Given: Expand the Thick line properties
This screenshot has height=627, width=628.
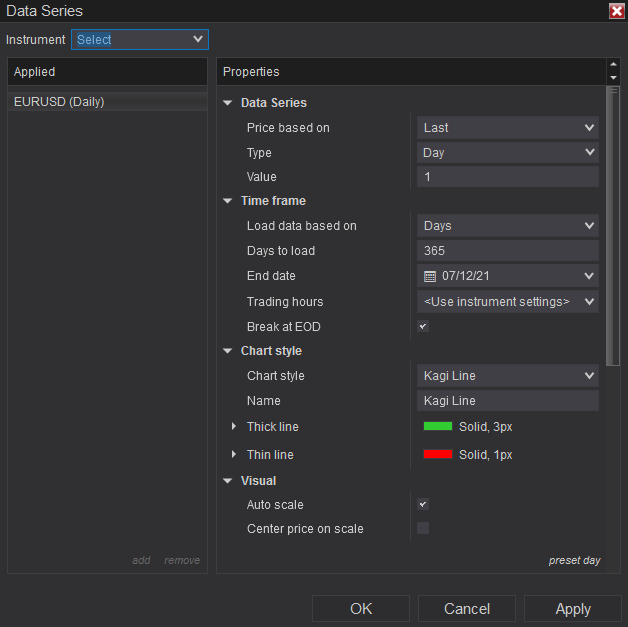Looking at the screenshot, I should pyautogui.click(x=233, y=427).
